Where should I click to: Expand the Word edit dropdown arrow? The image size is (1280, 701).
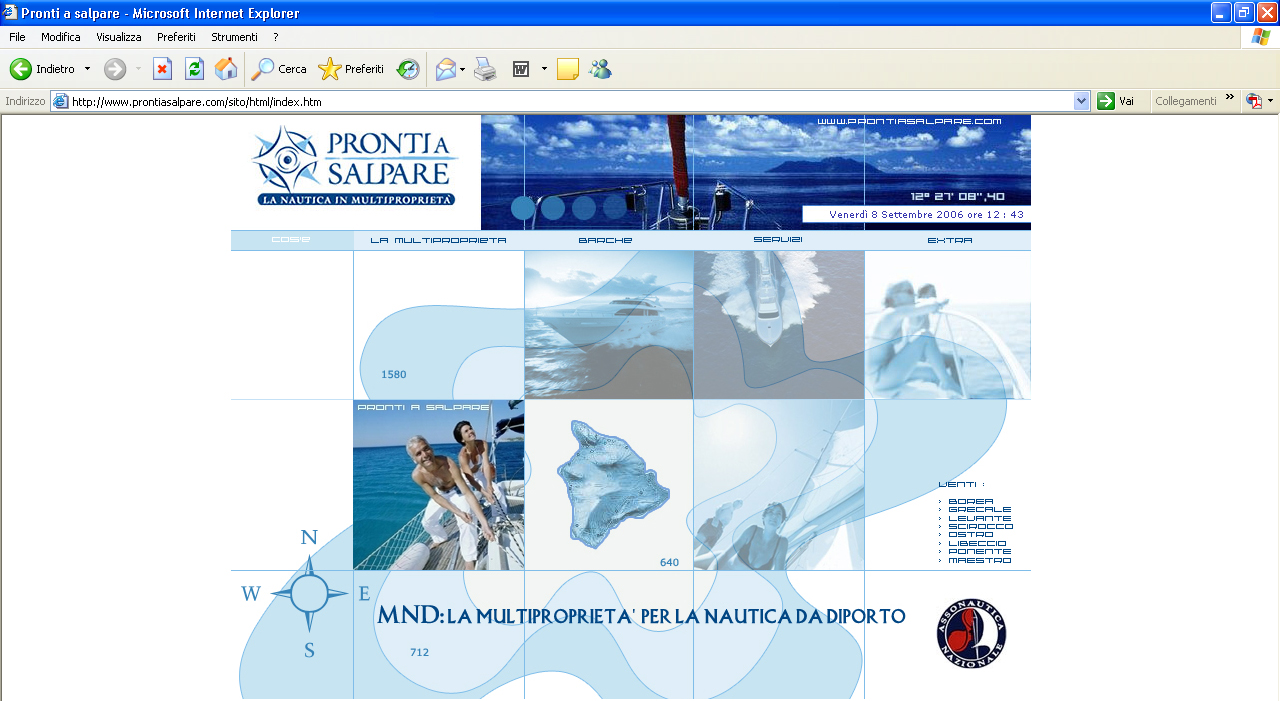coord(544,69)
